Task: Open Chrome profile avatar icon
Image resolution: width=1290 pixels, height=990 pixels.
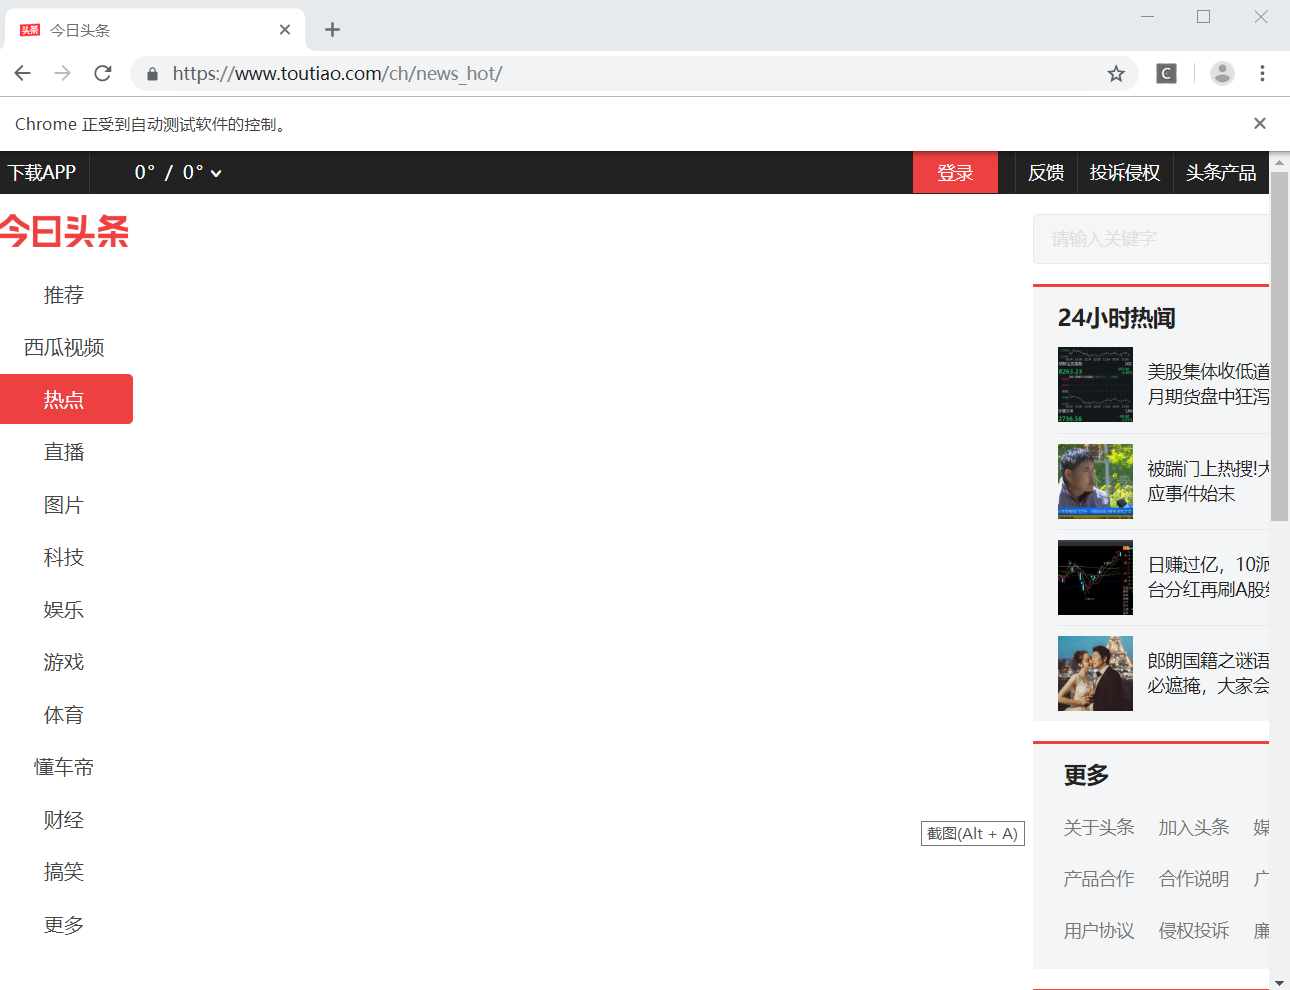Action: pos(1222,73)
